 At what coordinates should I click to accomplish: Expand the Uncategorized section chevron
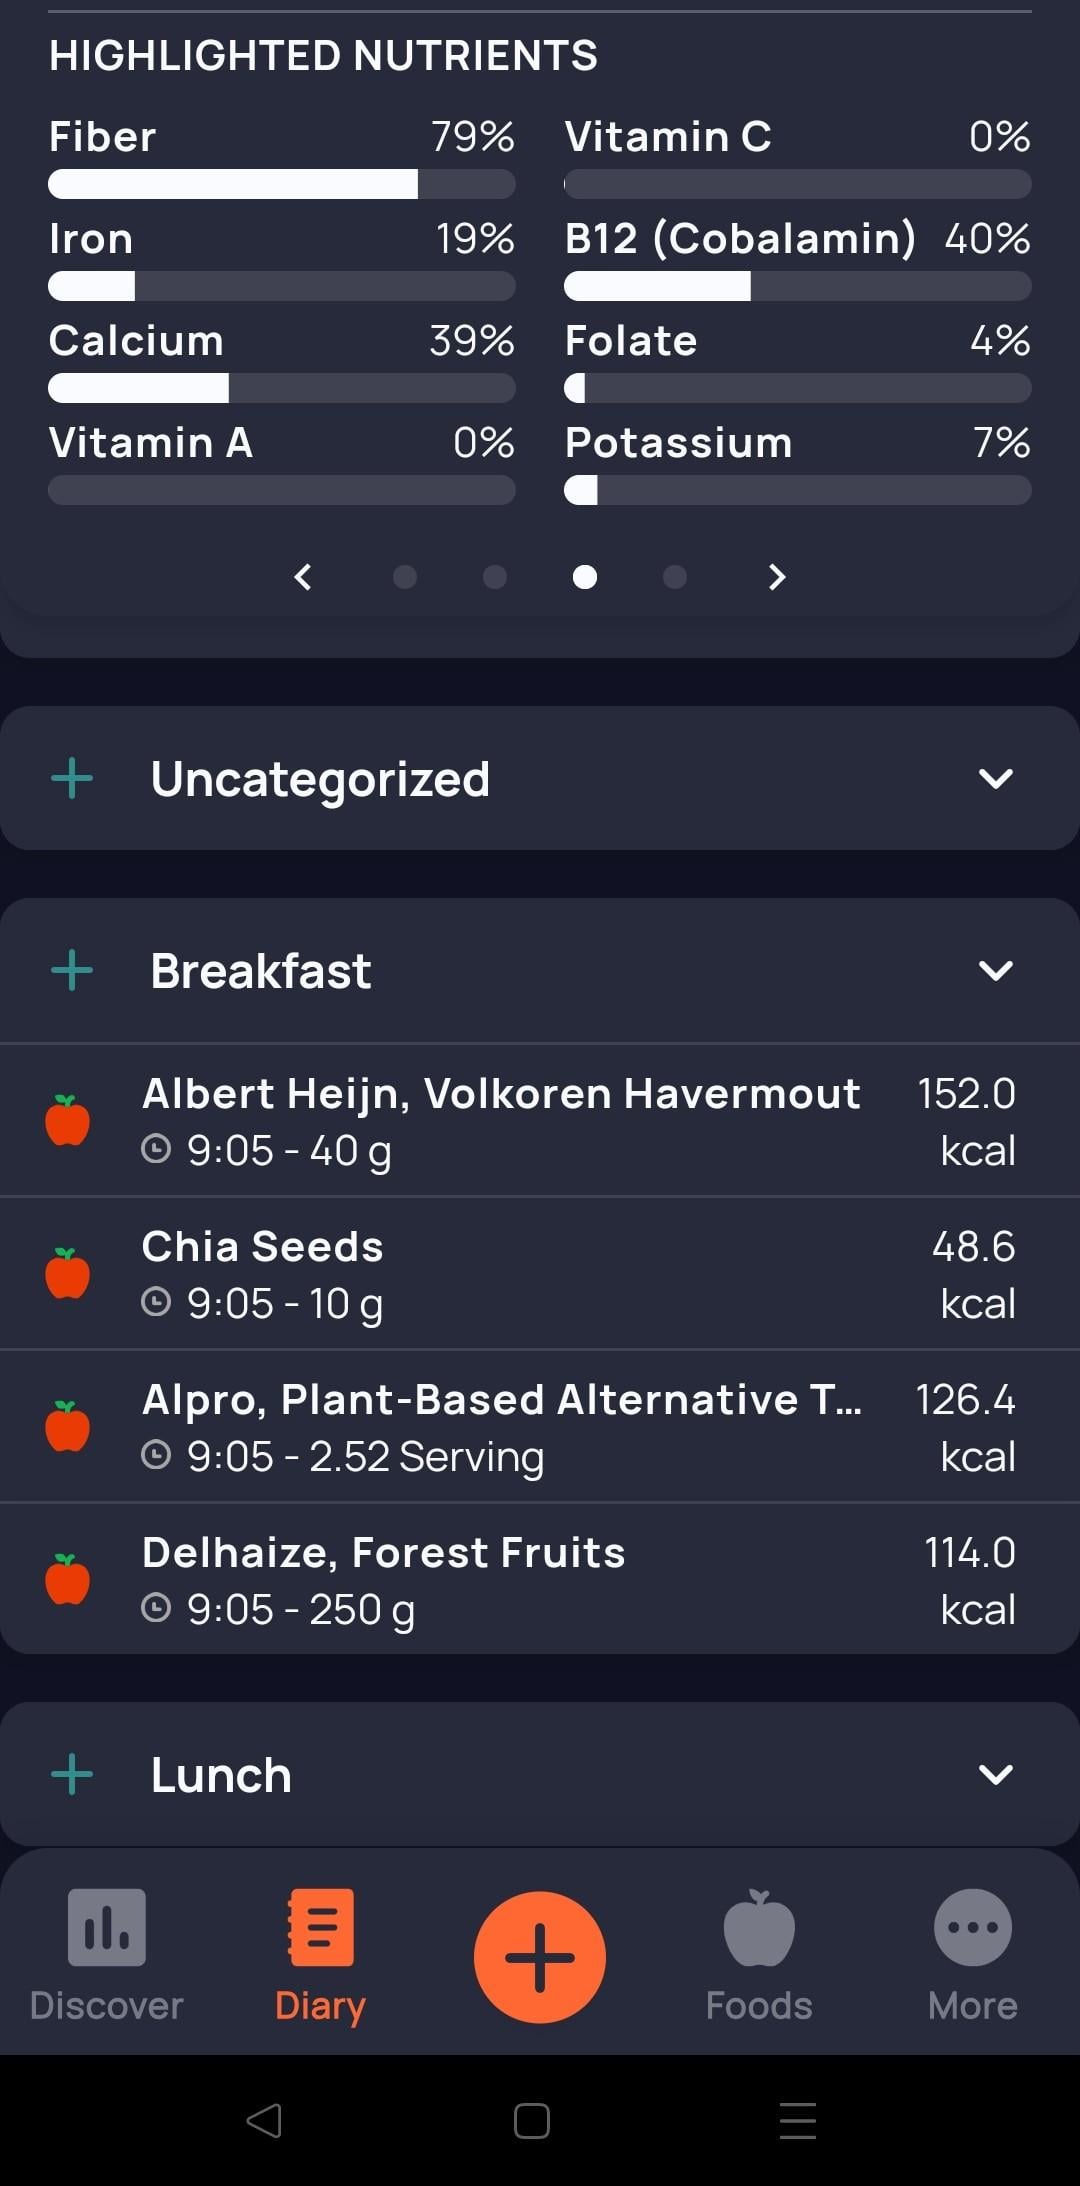pos(995,778)
